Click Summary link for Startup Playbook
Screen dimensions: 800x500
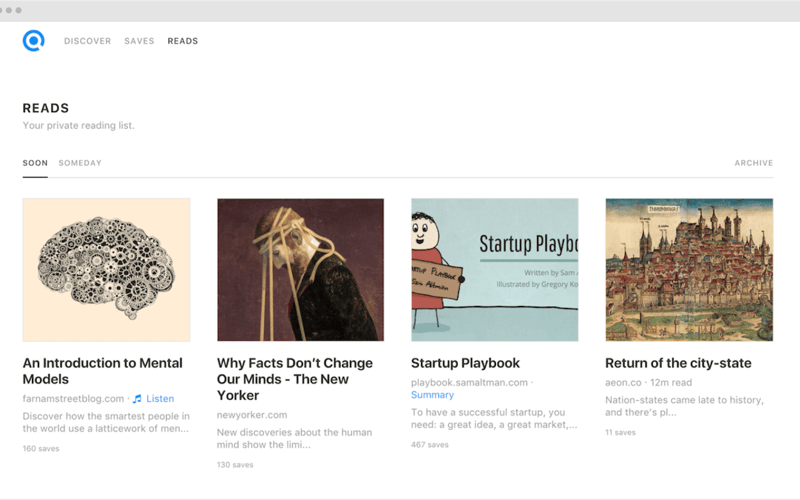(432, 394)
